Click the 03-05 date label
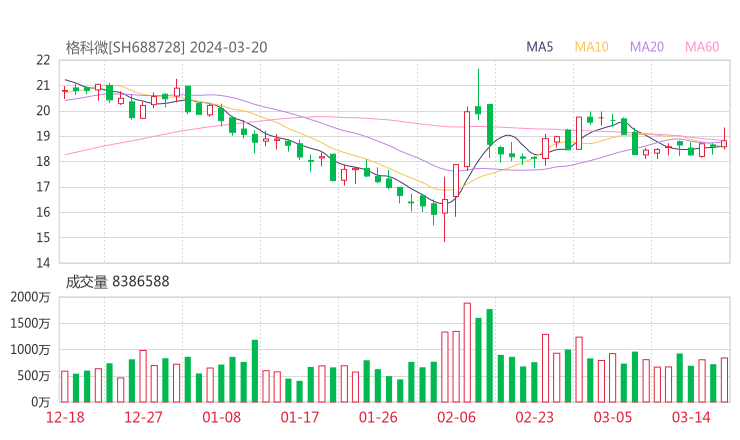740x440 pixels. 613,417
